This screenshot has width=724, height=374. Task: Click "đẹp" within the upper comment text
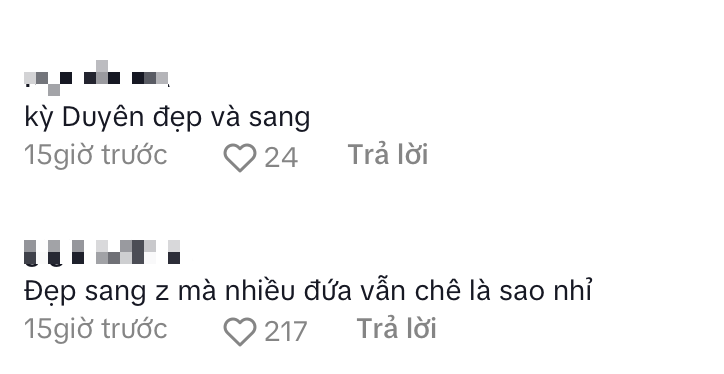tap(177, 118)
